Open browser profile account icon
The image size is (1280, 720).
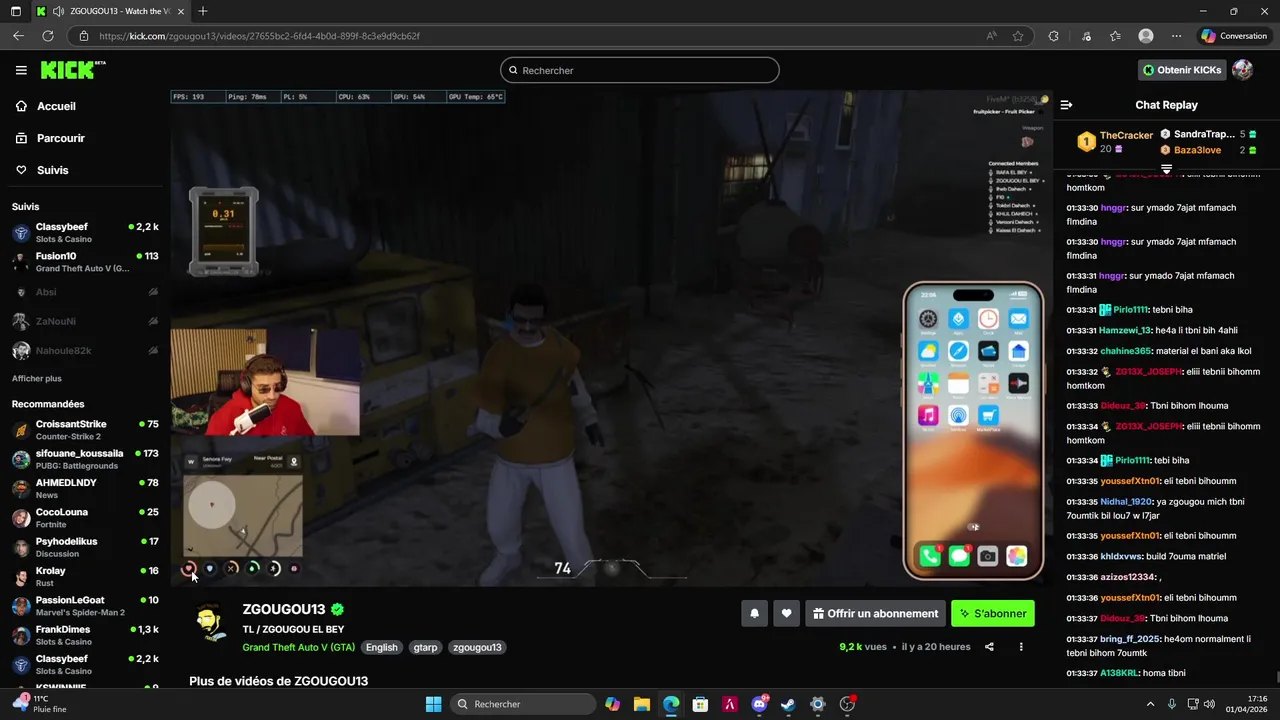pyautogui.click(x=1146, y=36)
